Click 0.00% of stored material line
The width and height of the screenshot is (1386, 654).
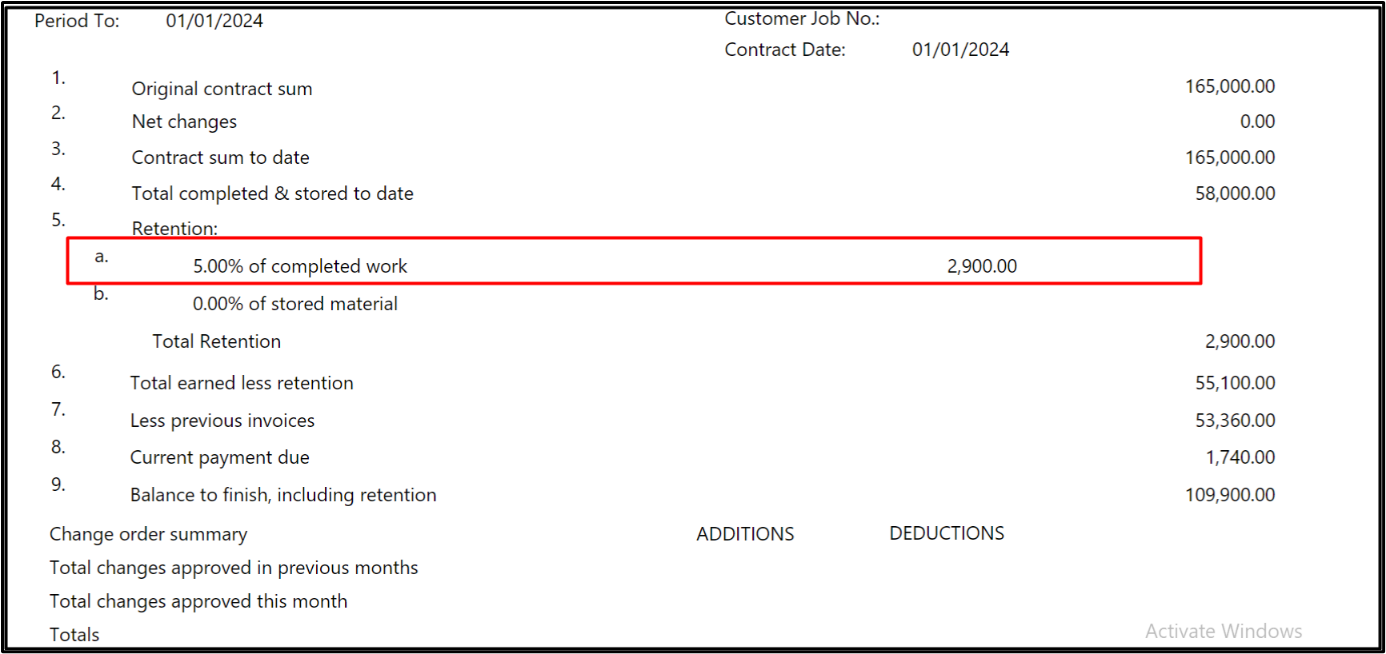(295, 304)
